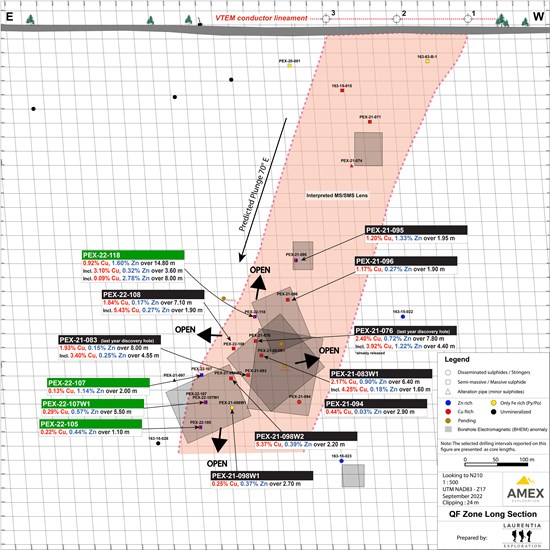The height and width of the screenshot is (550, 550).
Task: Click the Only Fe rich yellow legend dot
Action: (494, 403)
